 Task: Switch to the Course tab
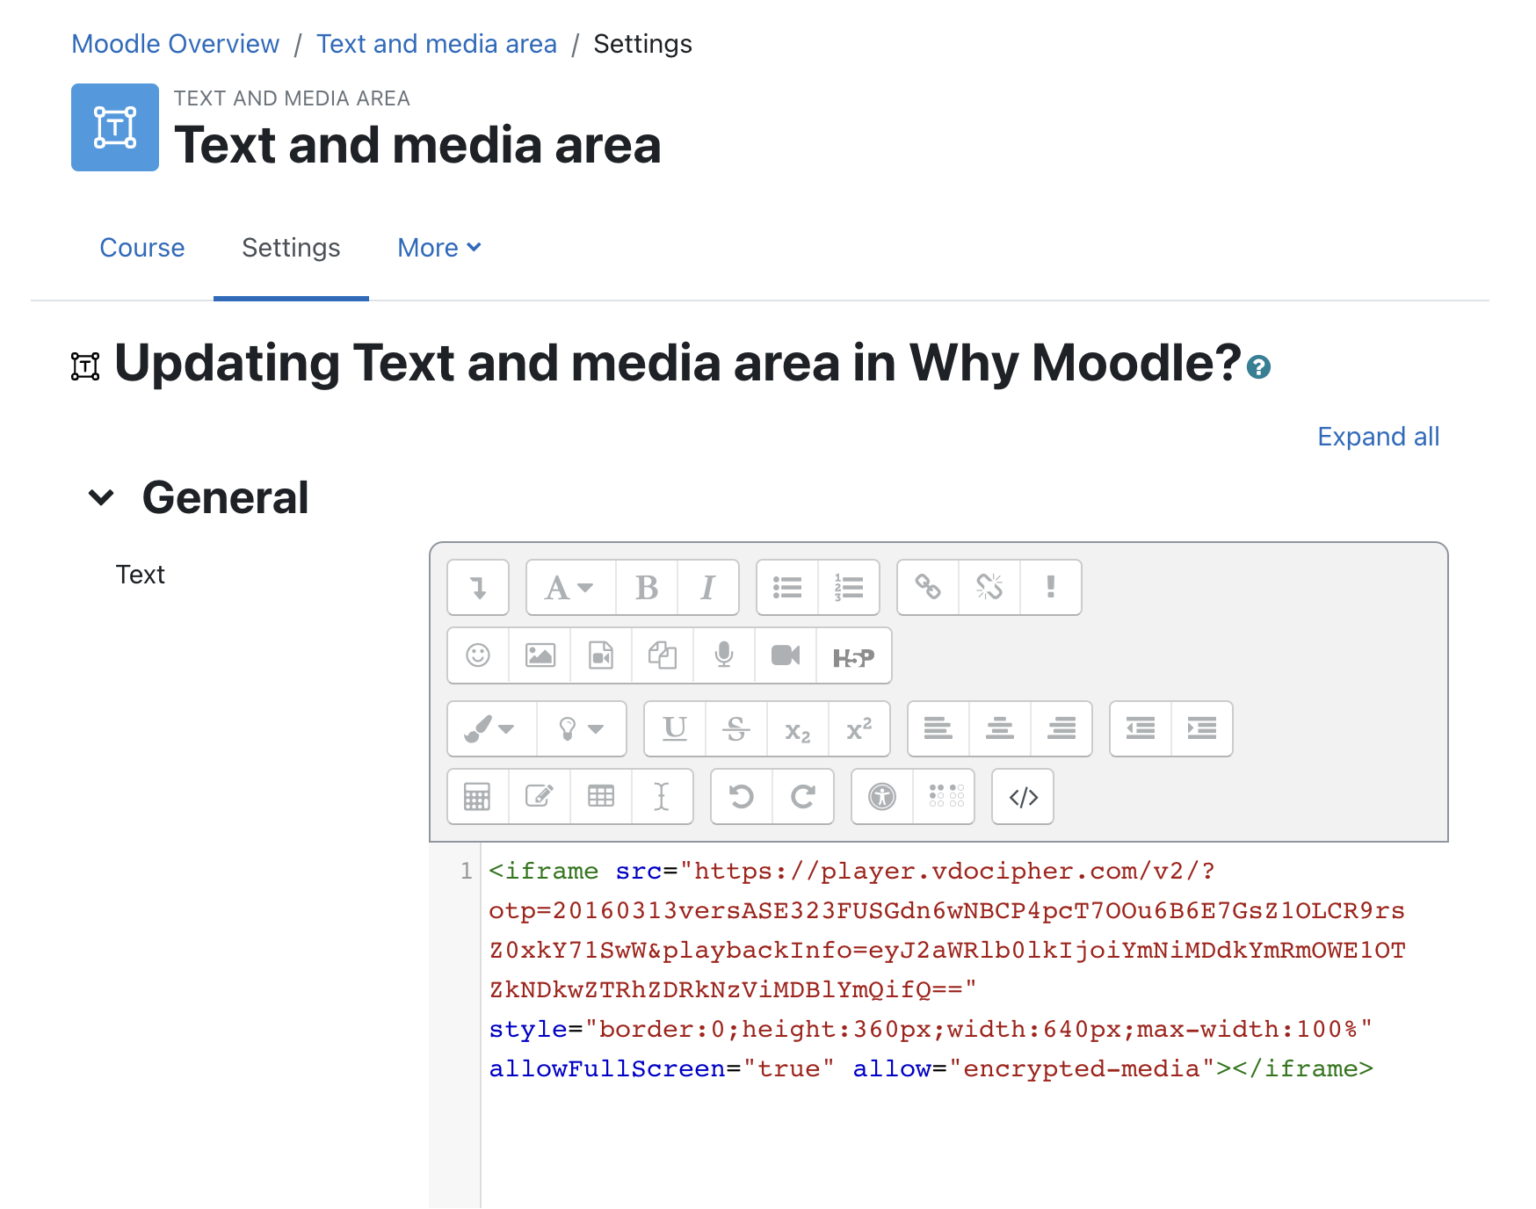click(x=142, y=248)
